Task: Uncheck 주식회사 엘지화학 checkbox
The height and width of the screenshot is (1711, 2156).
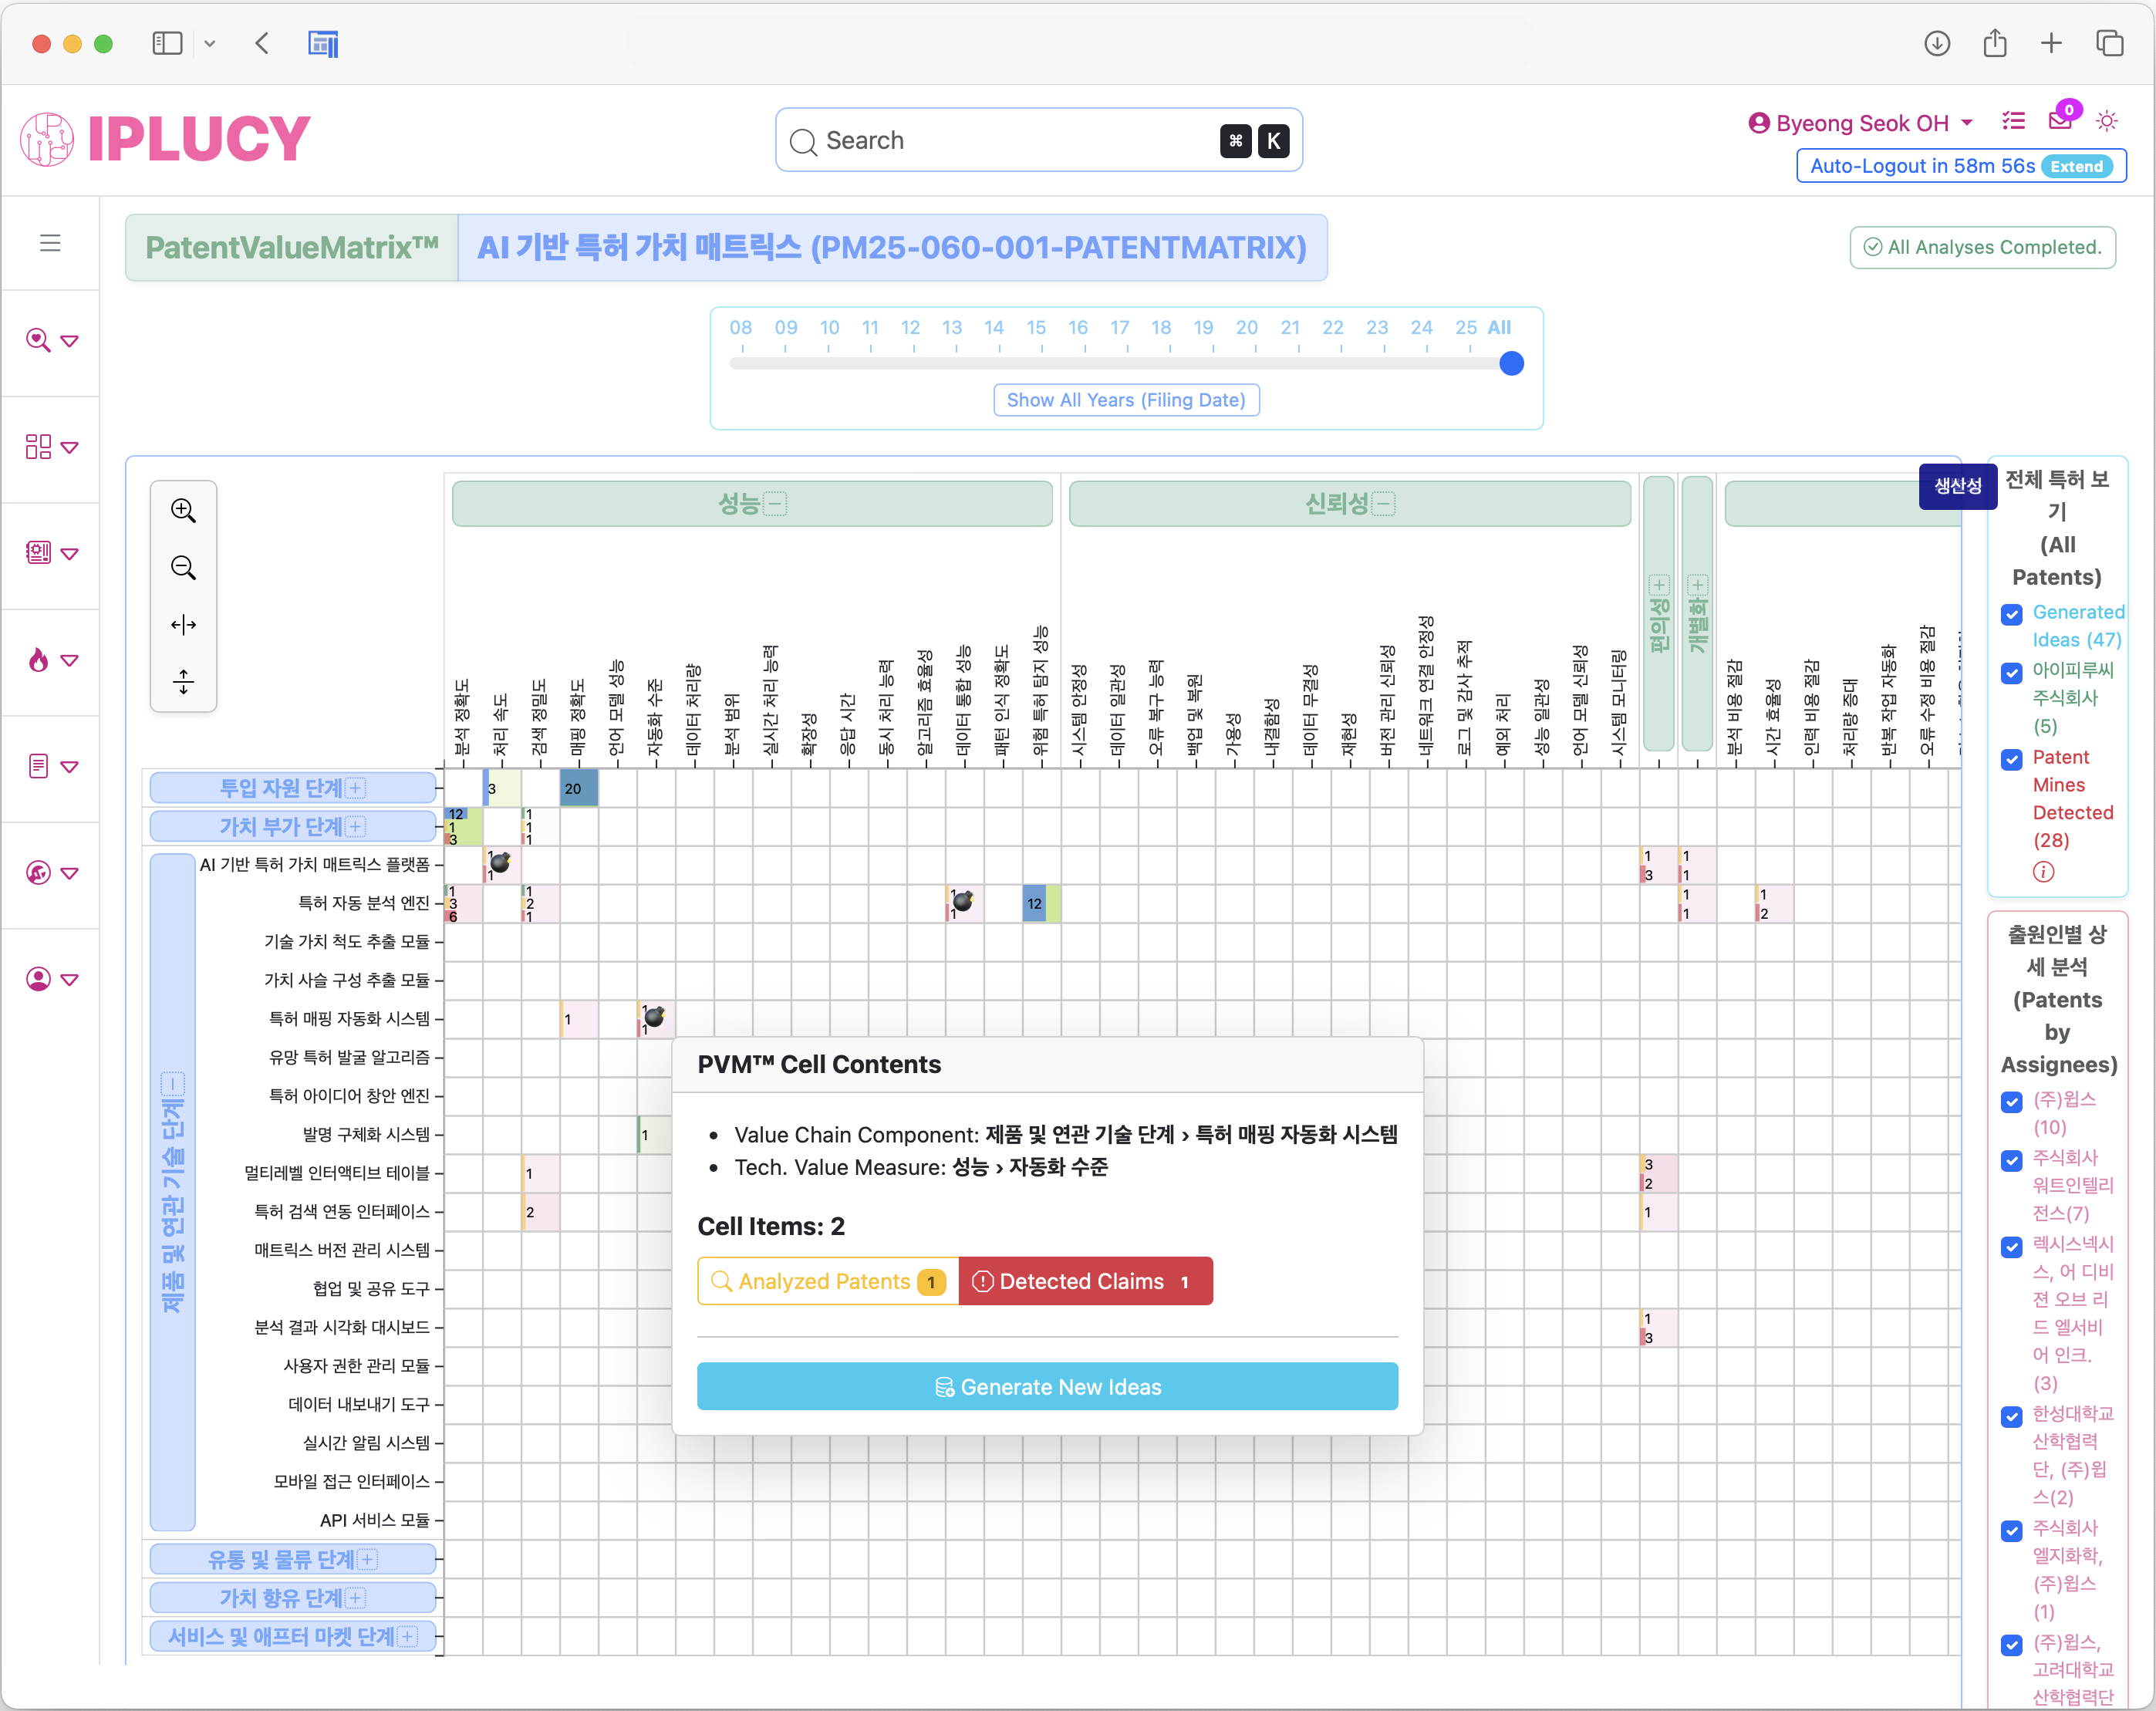Action: click(2012, 1531)
